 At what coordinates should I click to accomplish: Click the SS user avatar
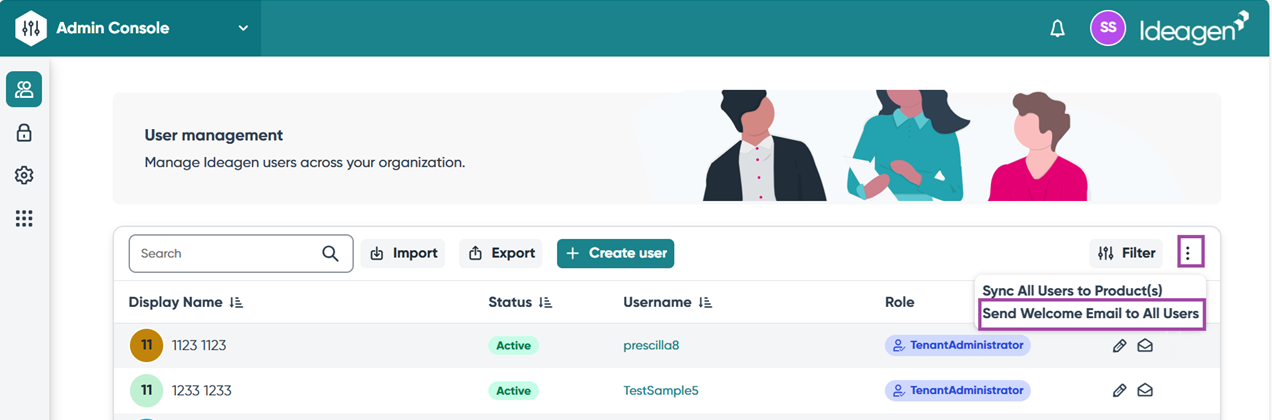point(1107,28)
